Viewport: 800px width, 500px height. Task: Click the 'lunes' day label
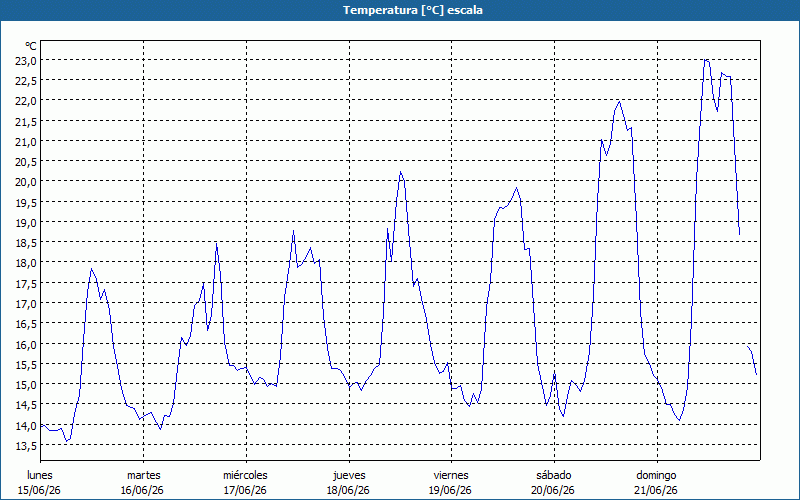tap(40, 475)
